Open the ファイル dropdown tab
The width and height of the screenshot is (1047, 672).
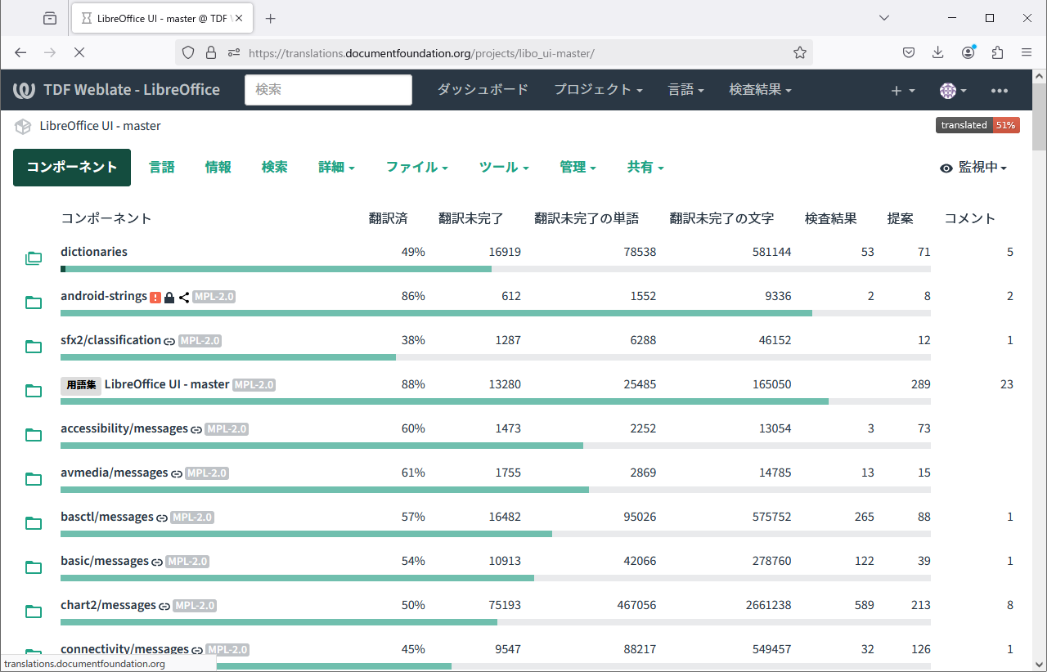click(x=416, y=168)
